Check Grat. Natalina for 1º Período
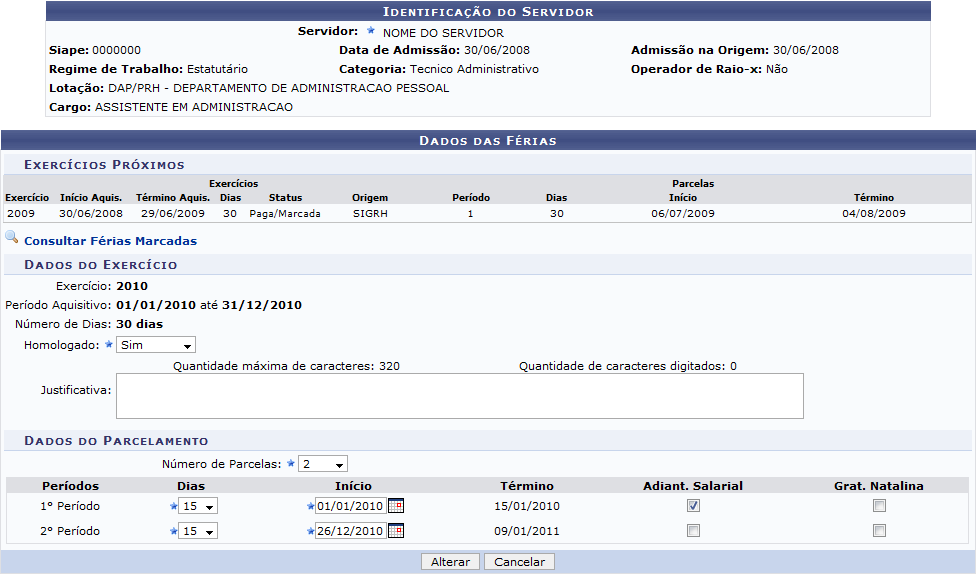This screenshot has height=575, width=976. coord(879,506)
